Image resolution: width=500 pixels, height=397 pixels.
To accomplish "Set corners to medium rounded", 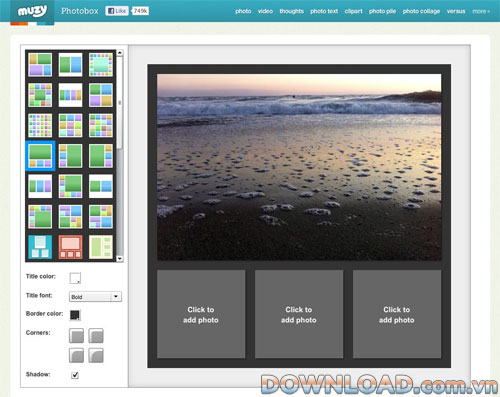I will pos(76,355).
